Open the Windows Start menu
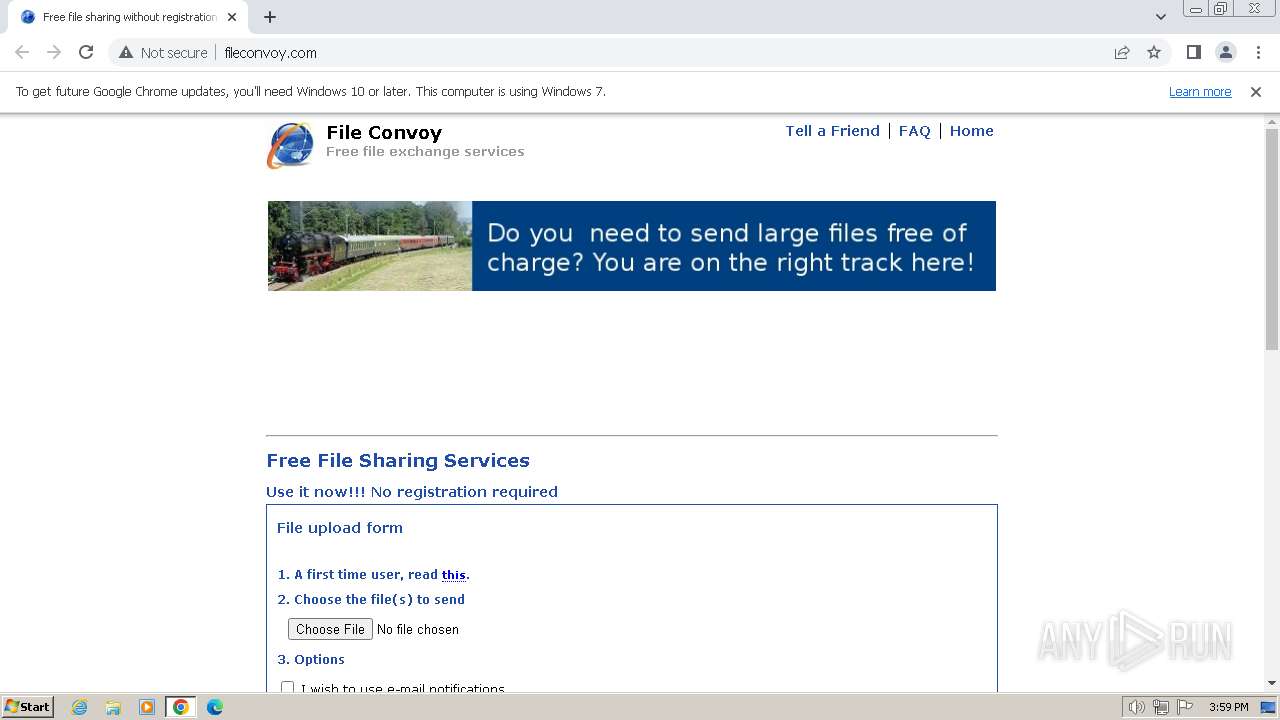Viewport: 1280px width, 720px height. click(x=27, y=707)
